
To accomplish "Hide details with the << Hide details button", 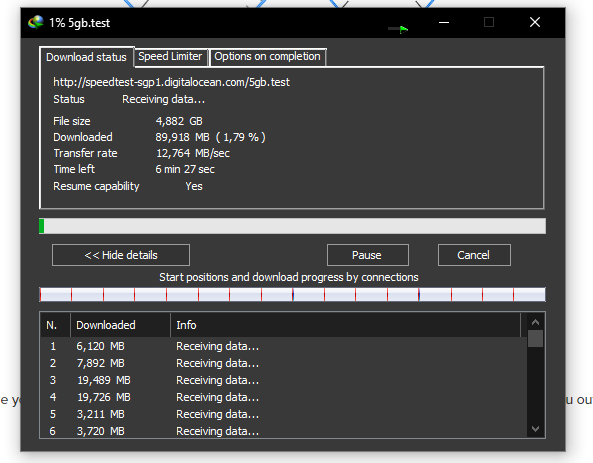I will pos(121,255).
